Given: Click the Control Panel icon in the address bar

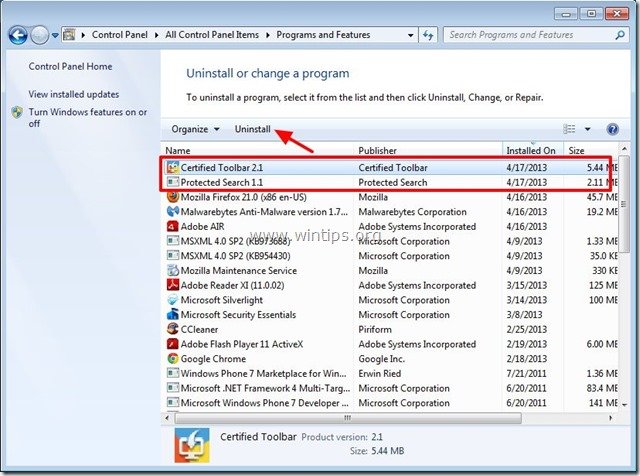Looking at the screenshot, I should 69,35.
